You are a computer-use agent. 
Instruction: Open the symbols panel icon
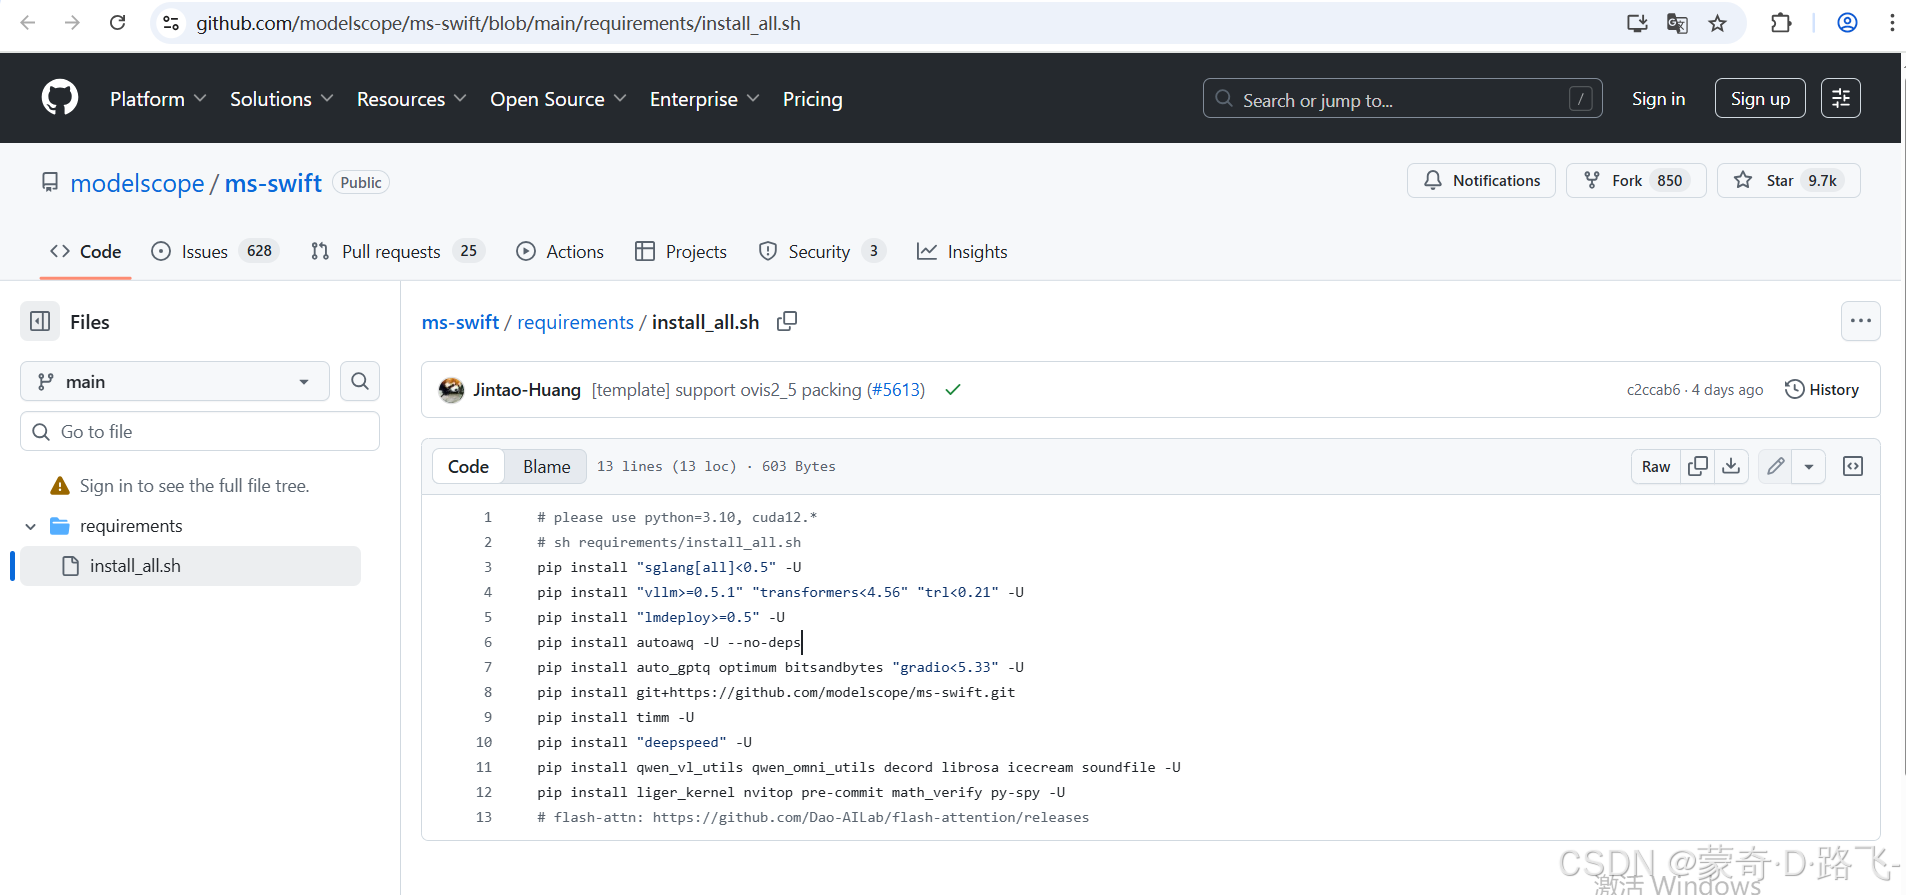tap(1853, 466)
